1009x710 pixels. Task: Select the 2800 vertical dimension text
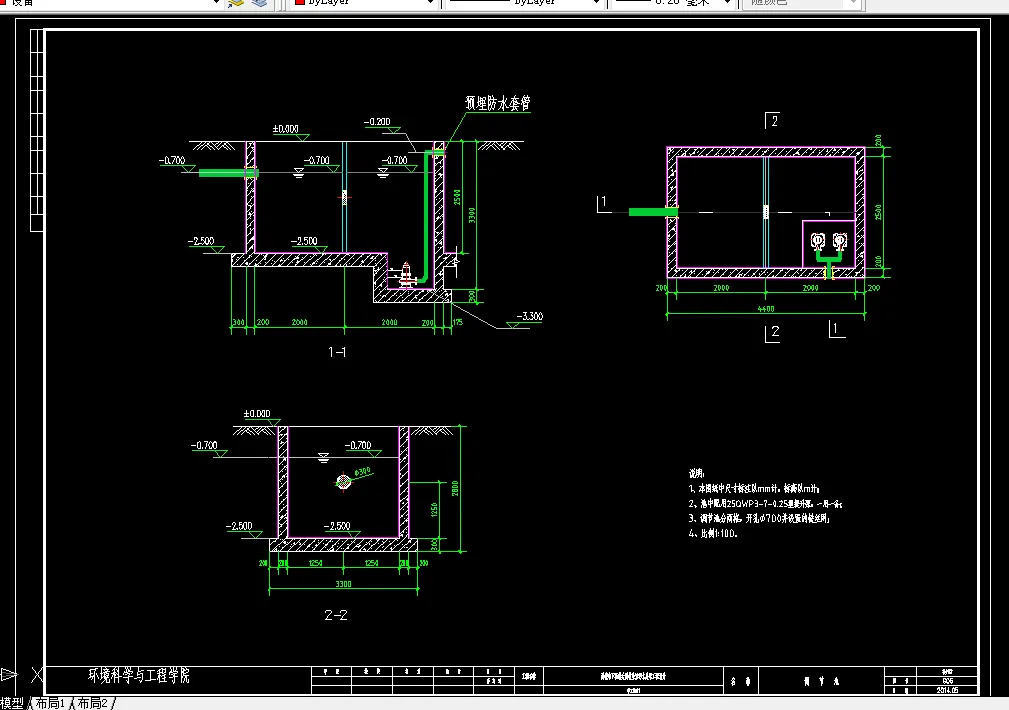455,488
